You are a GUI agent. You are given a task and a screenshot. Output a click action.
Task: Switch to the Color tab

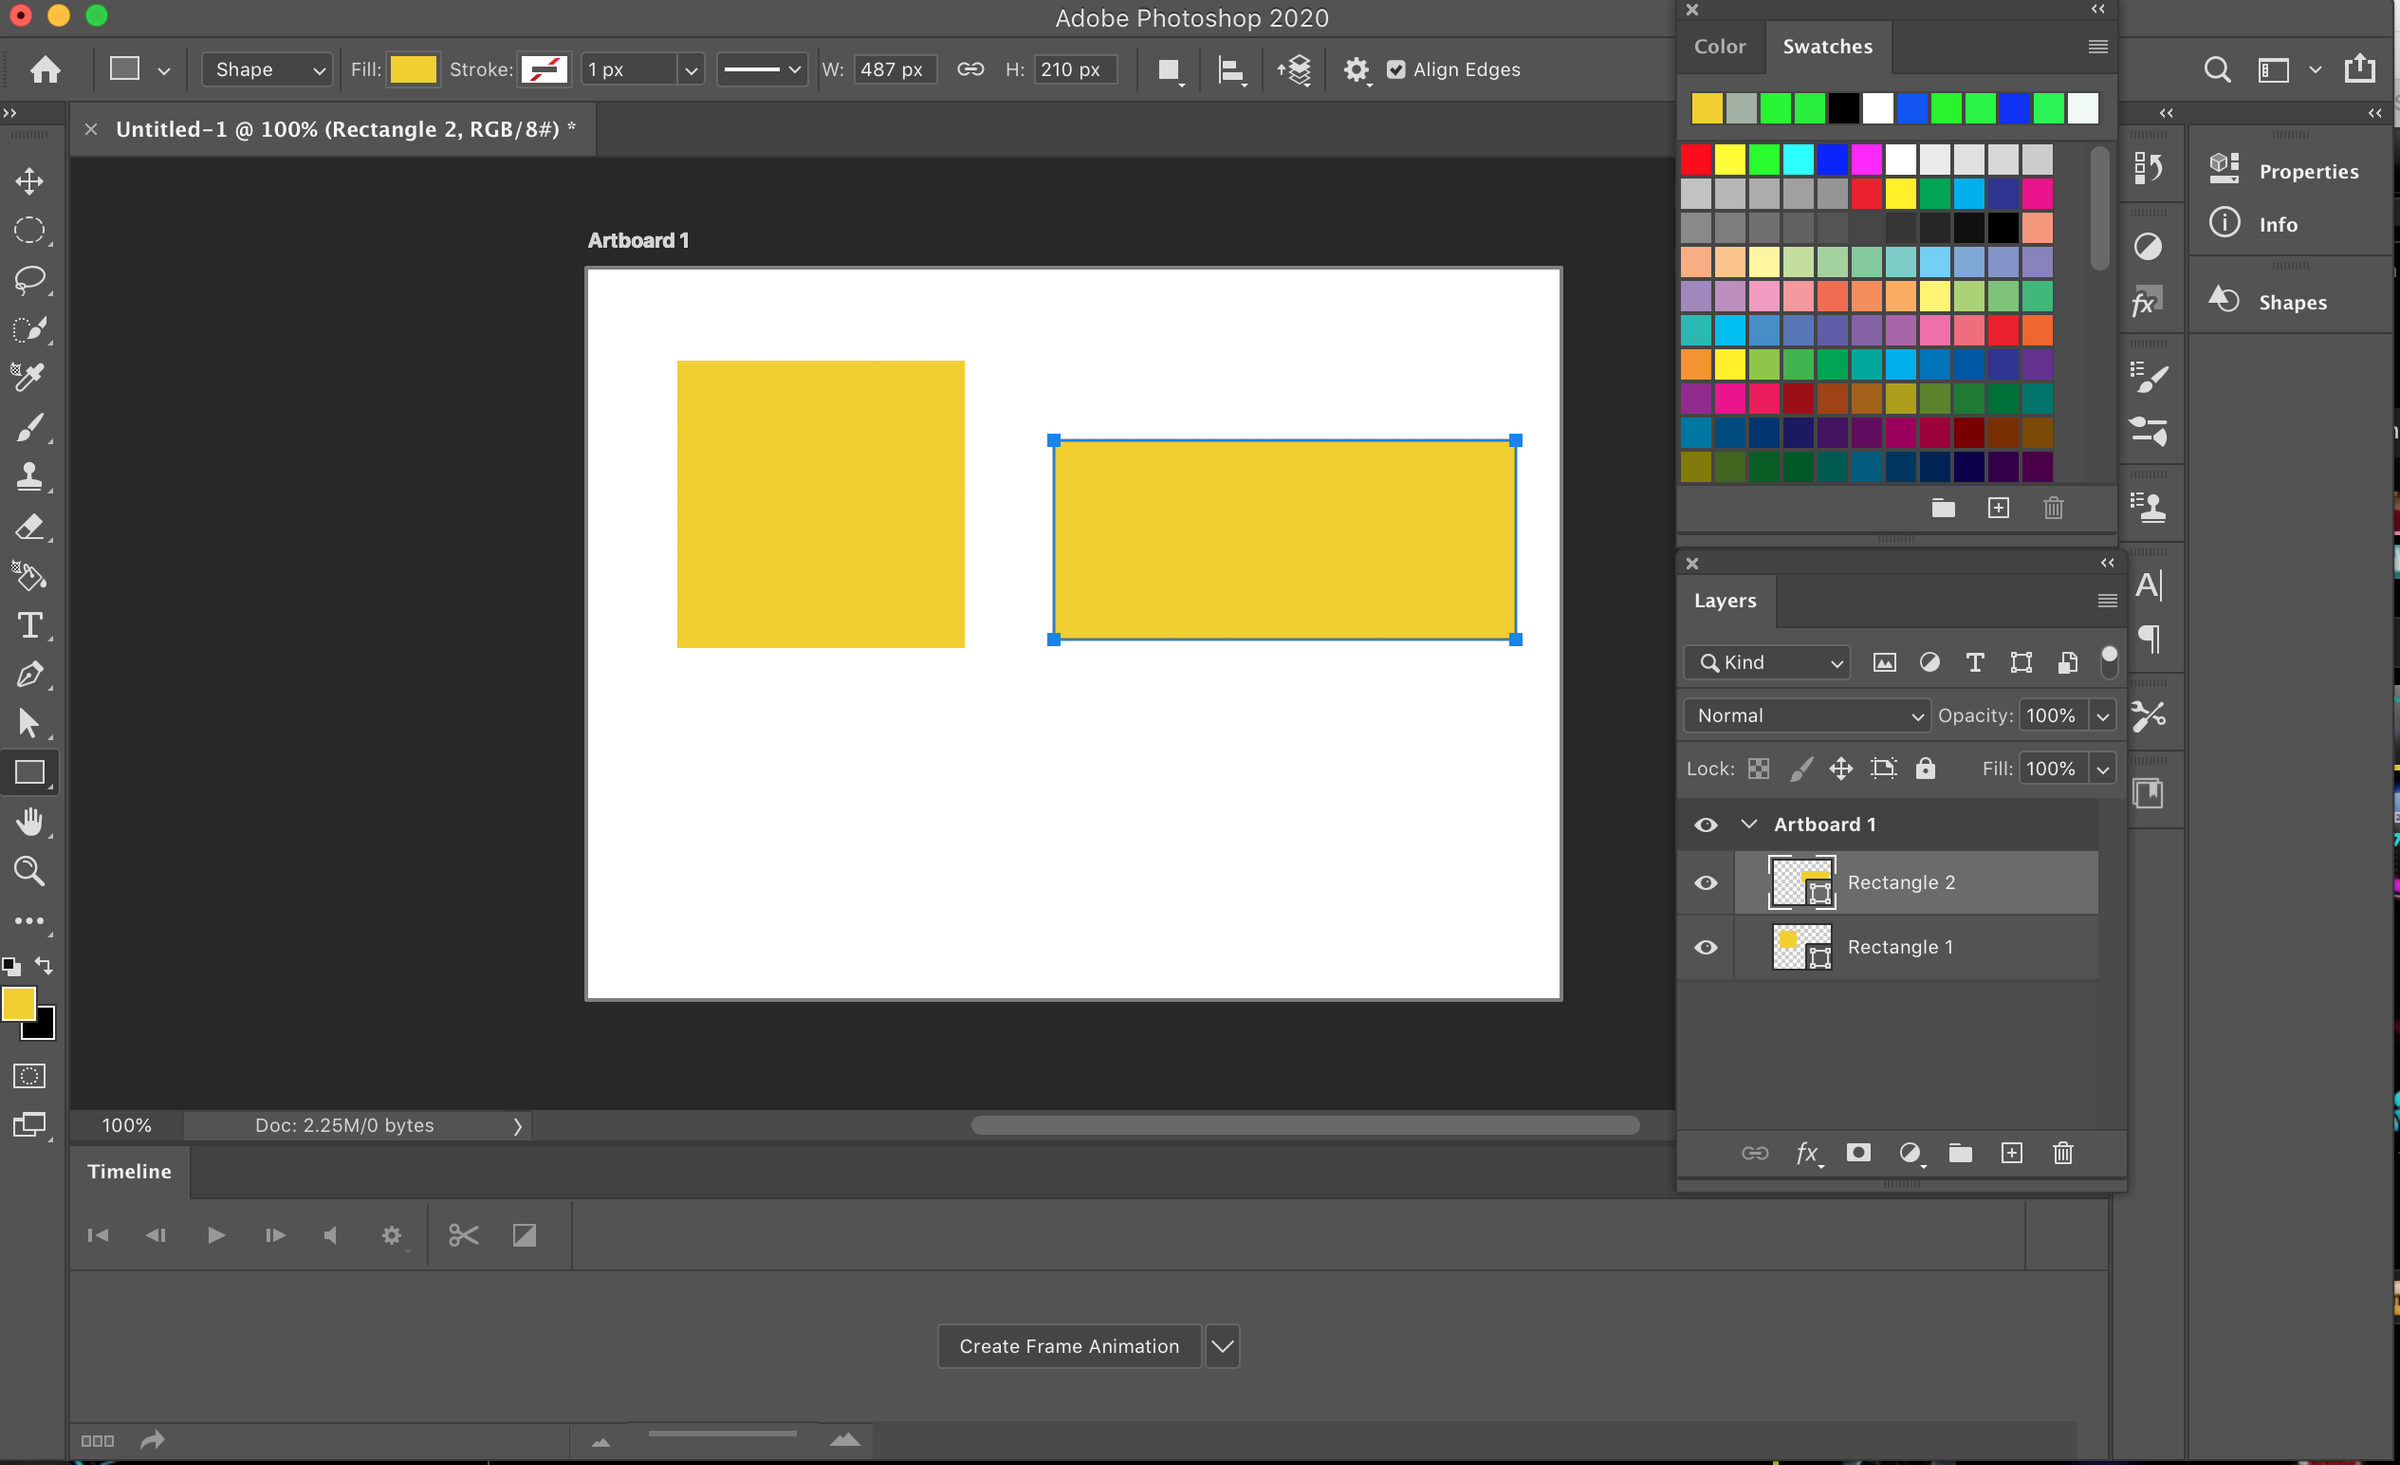[1719, 46]
